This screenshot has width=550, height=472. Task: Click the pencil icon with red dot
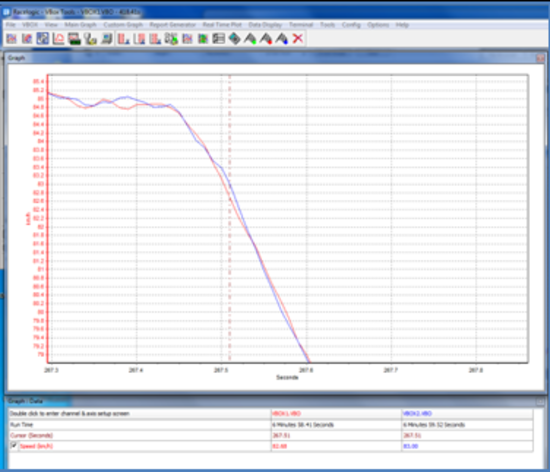266,38
